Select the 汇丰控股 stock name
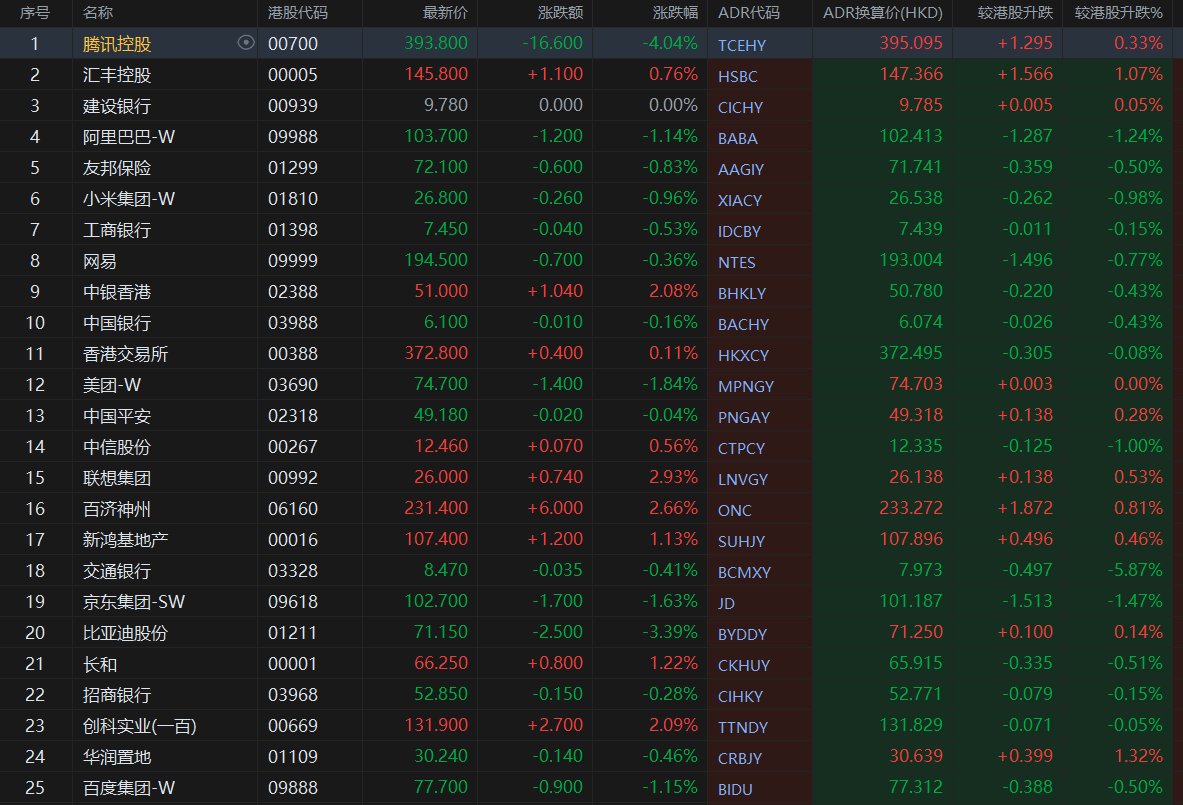The height and width of the screenshot is (805, 1183). (x=117, y=75)
